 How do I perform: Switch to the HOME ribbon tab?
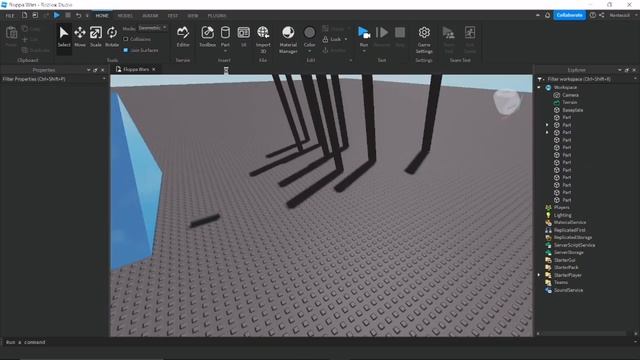pyautogui.click(x=102, y=16)
